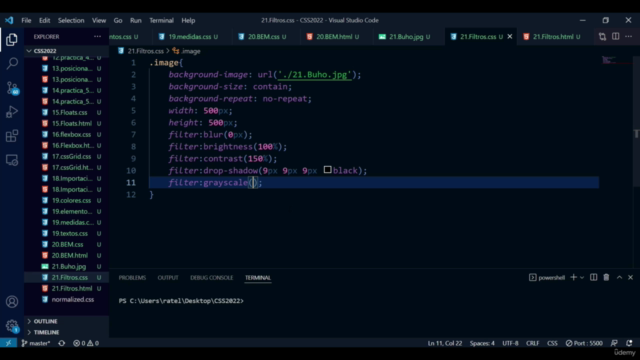Viewport: 640px width, 360px height.
Task: Open the Edit menu
Action: (x=44, y=20)
